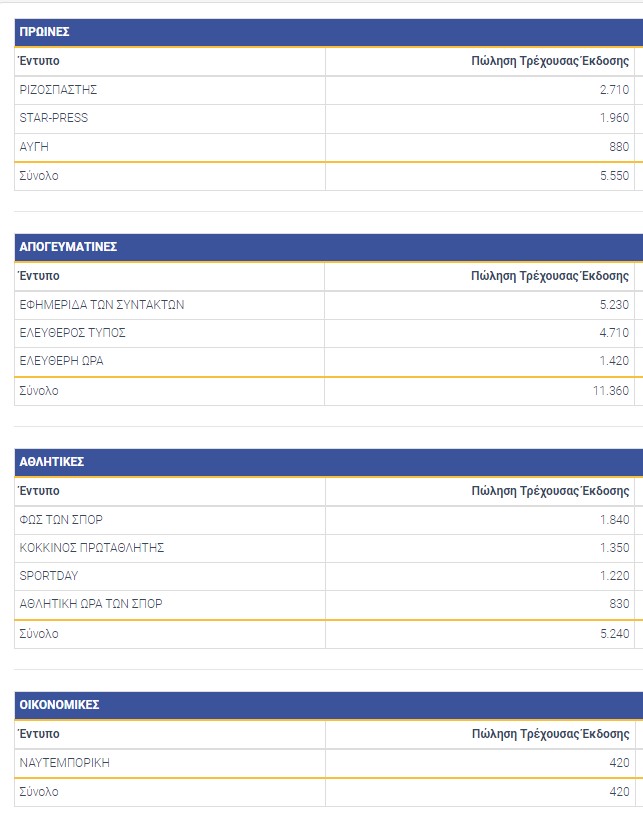Click Πώληση Τρέχουσας Έκδοσης header under ΑΘΛΗΤΙΚΕΣ
Viewport: 643px width, 824px height.
(x=550, y=491)
